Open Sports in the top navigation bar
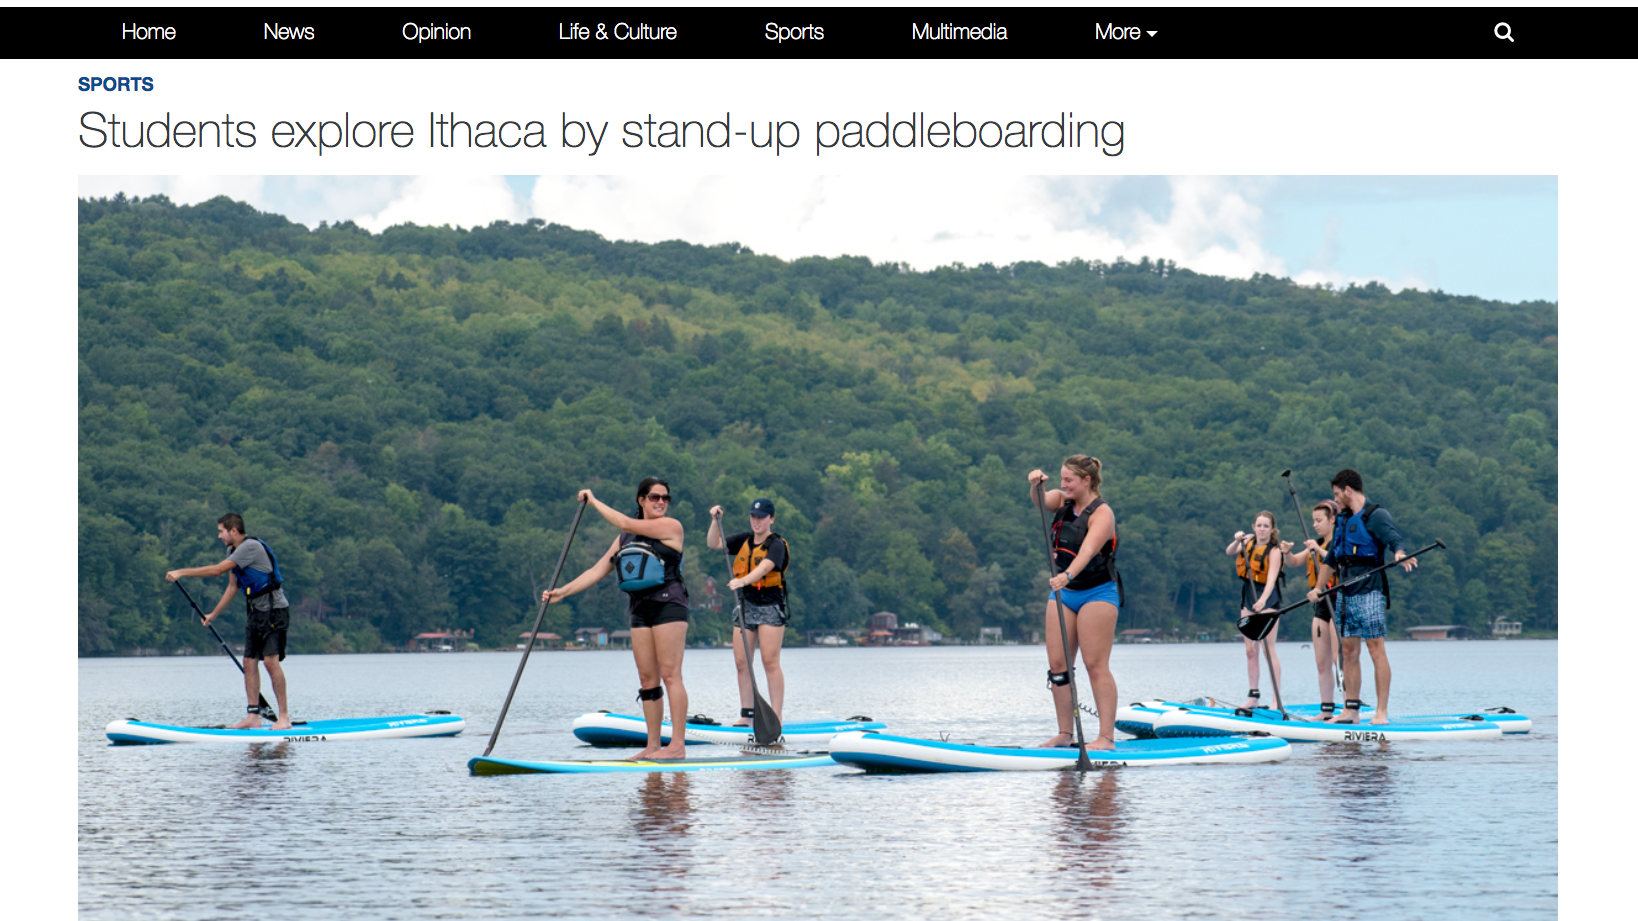 coord(794,32)
